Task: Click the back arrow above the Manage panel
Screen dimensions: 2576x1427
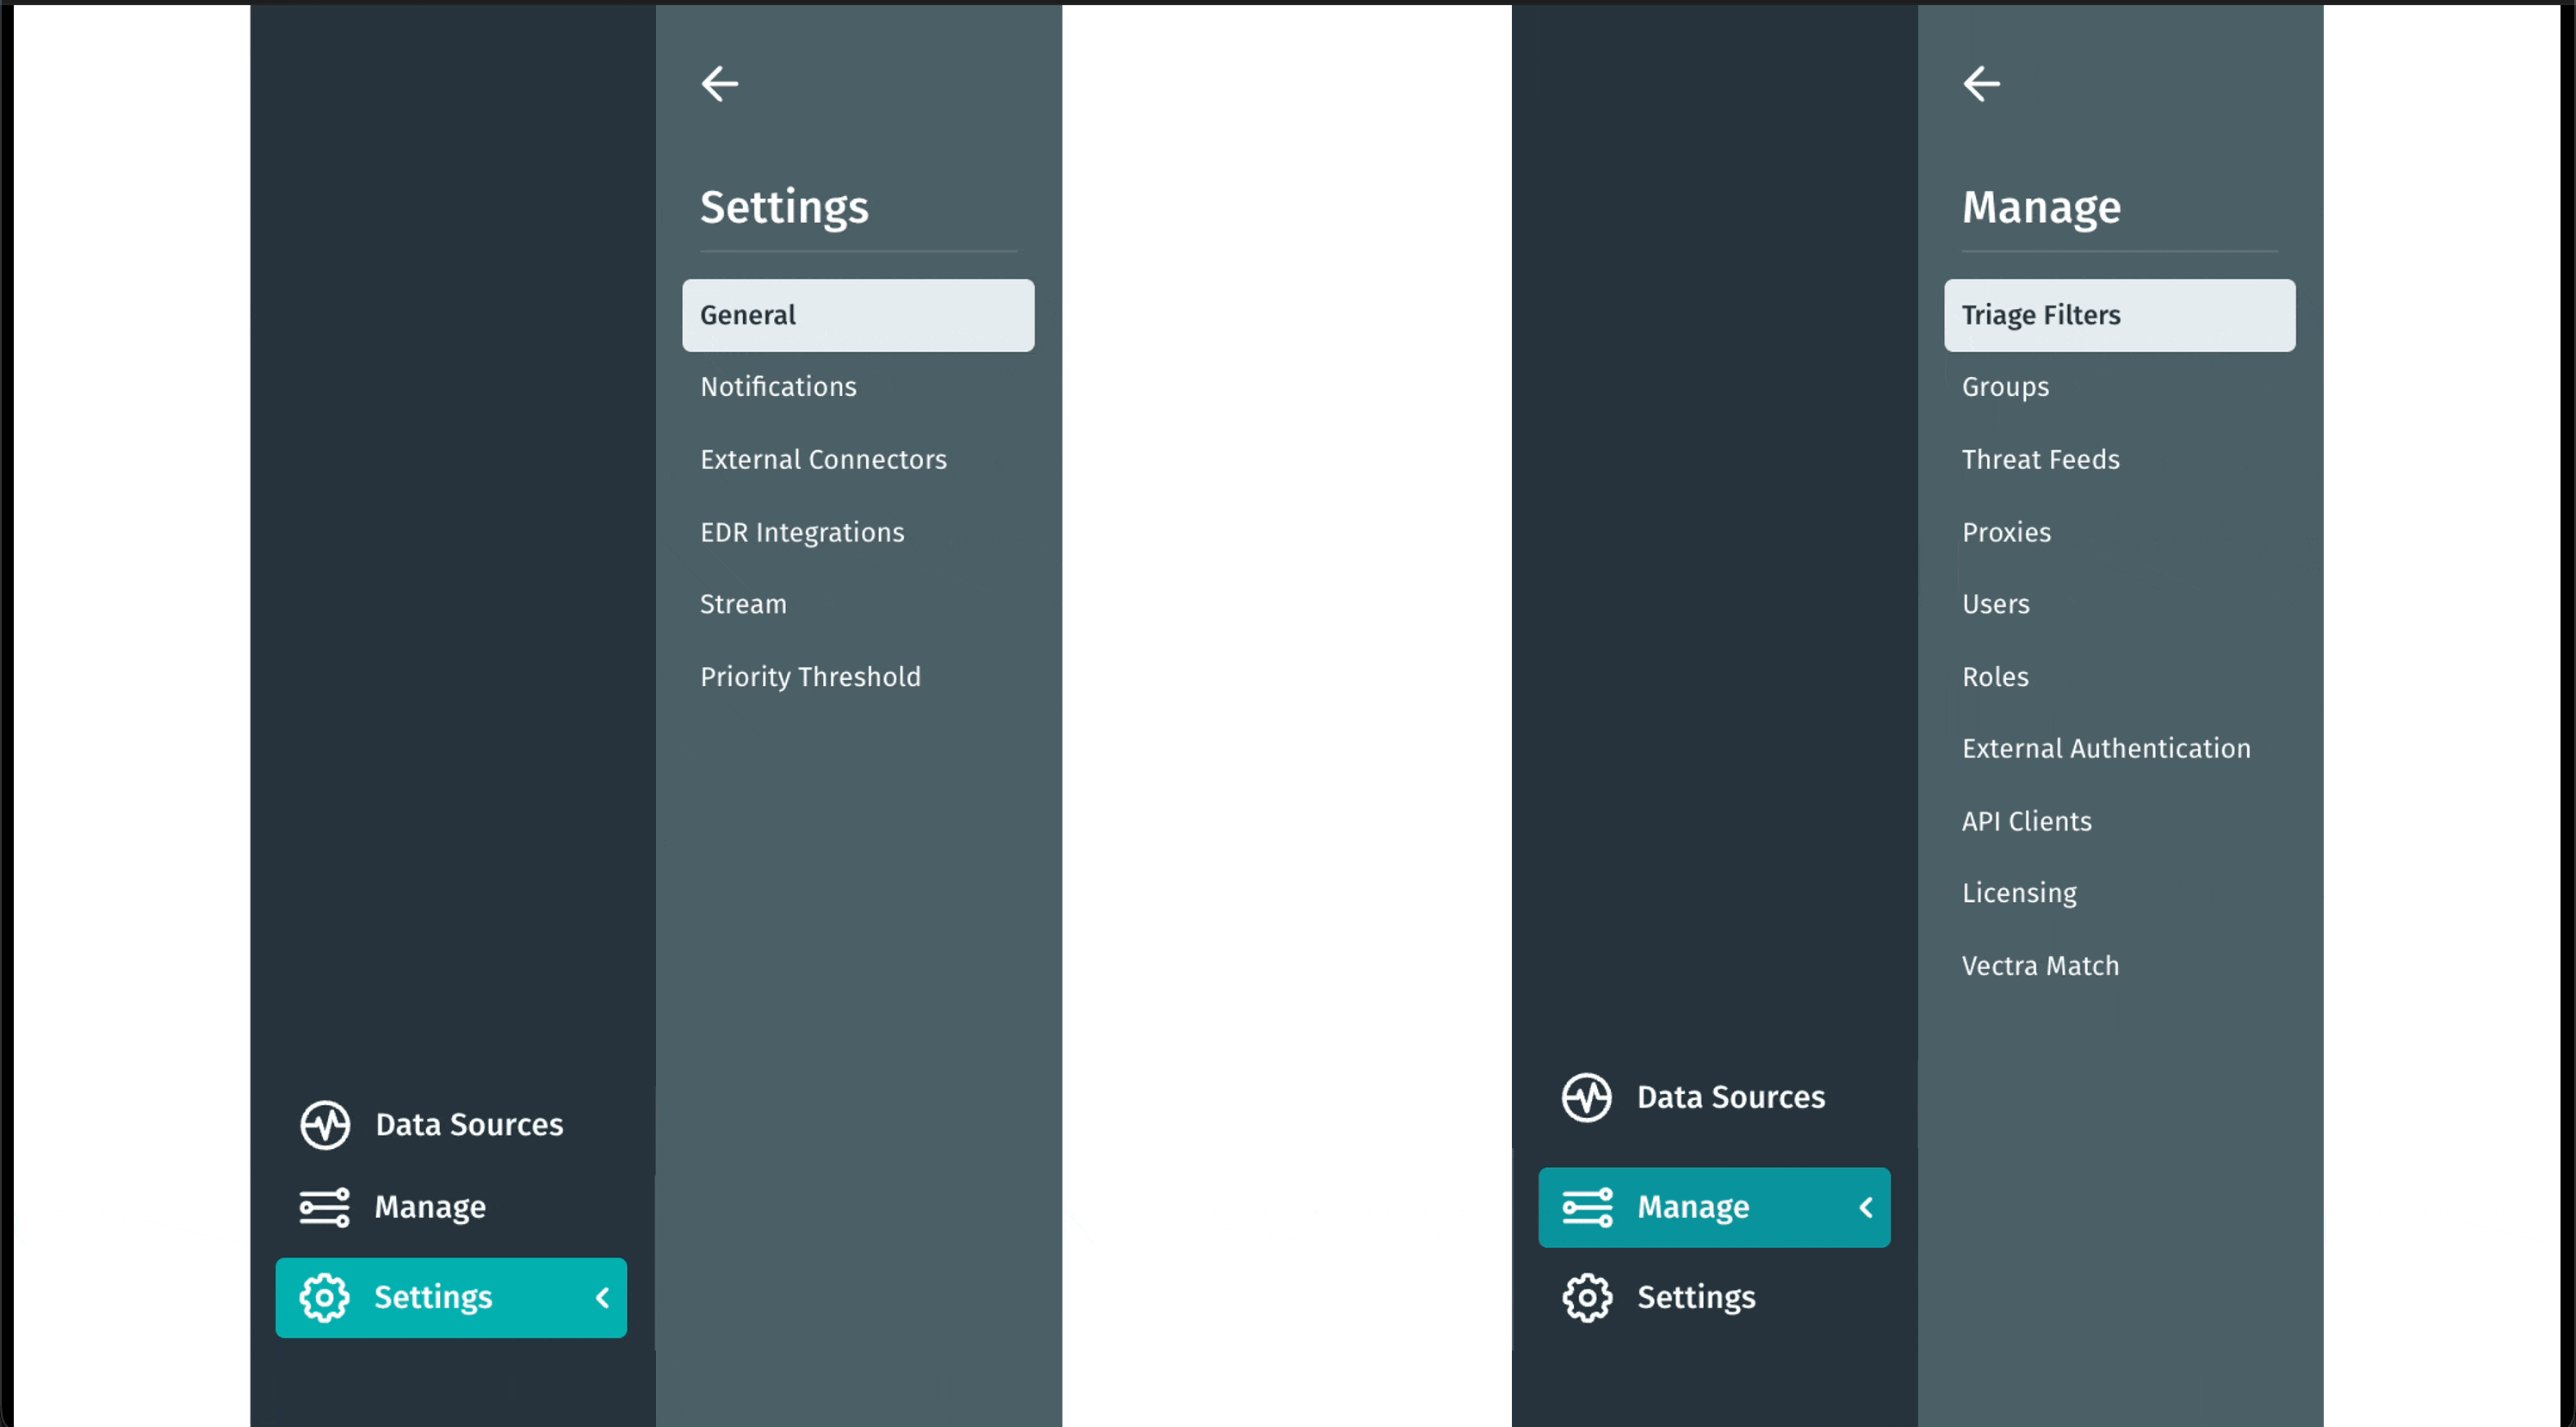Action: (x=1983, y=84)
